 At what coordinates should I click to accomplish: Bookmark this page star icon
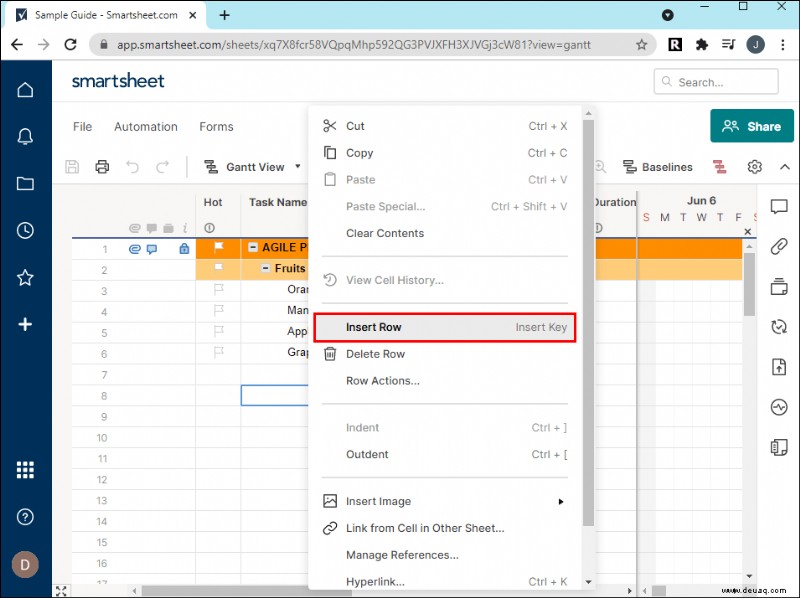641,45
